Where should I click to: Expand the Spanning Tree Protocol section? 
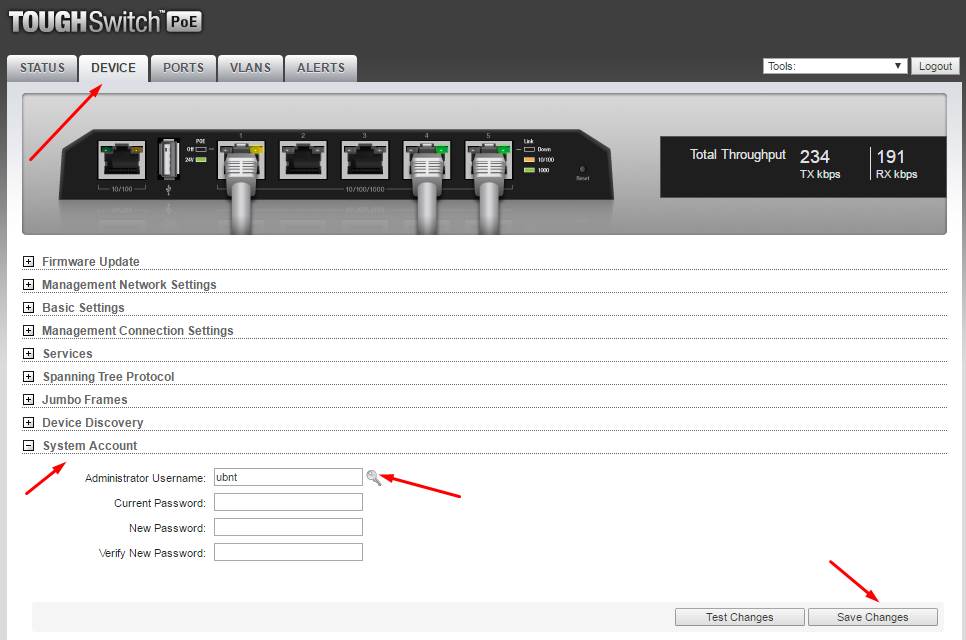click(x=29, y=377)
